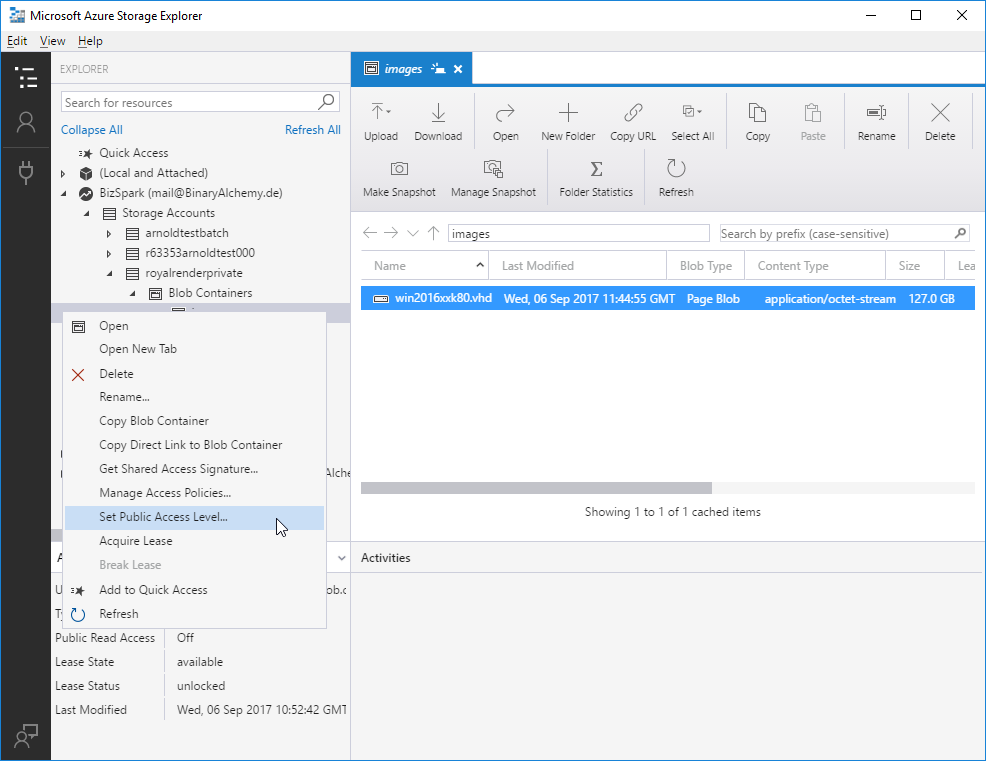Click the Collapse All link
Image resolution: width=986 pixels, height=761 pixels.
point(92,130)
